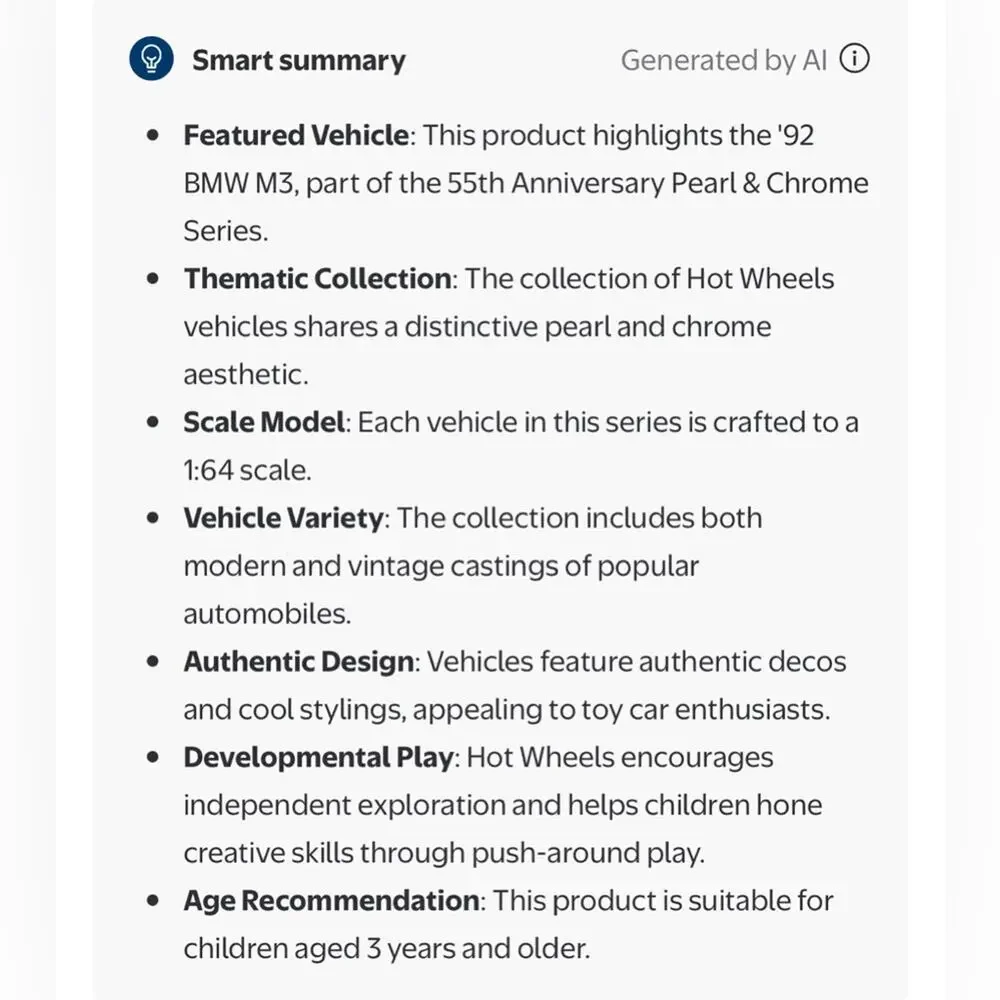
Task: Click the Authentic Design bold label
Action: pos(298,661)
